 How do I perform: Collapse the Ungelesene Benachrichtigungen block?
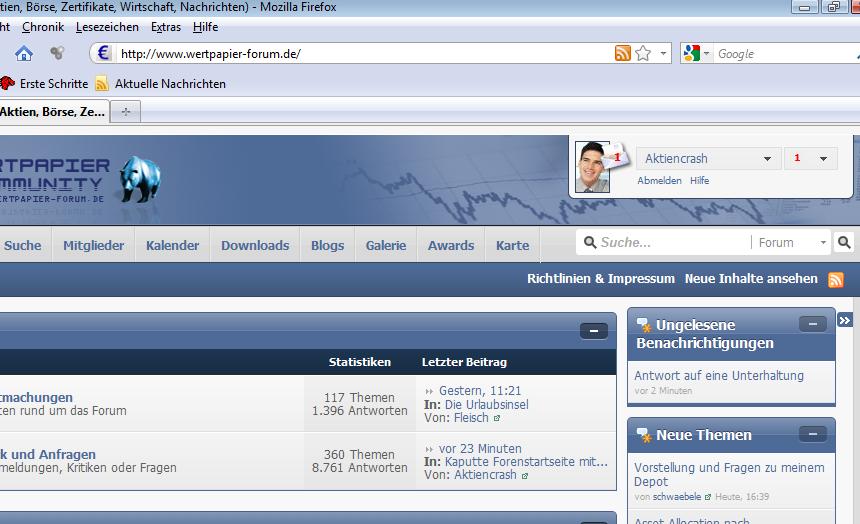point(813,324)
